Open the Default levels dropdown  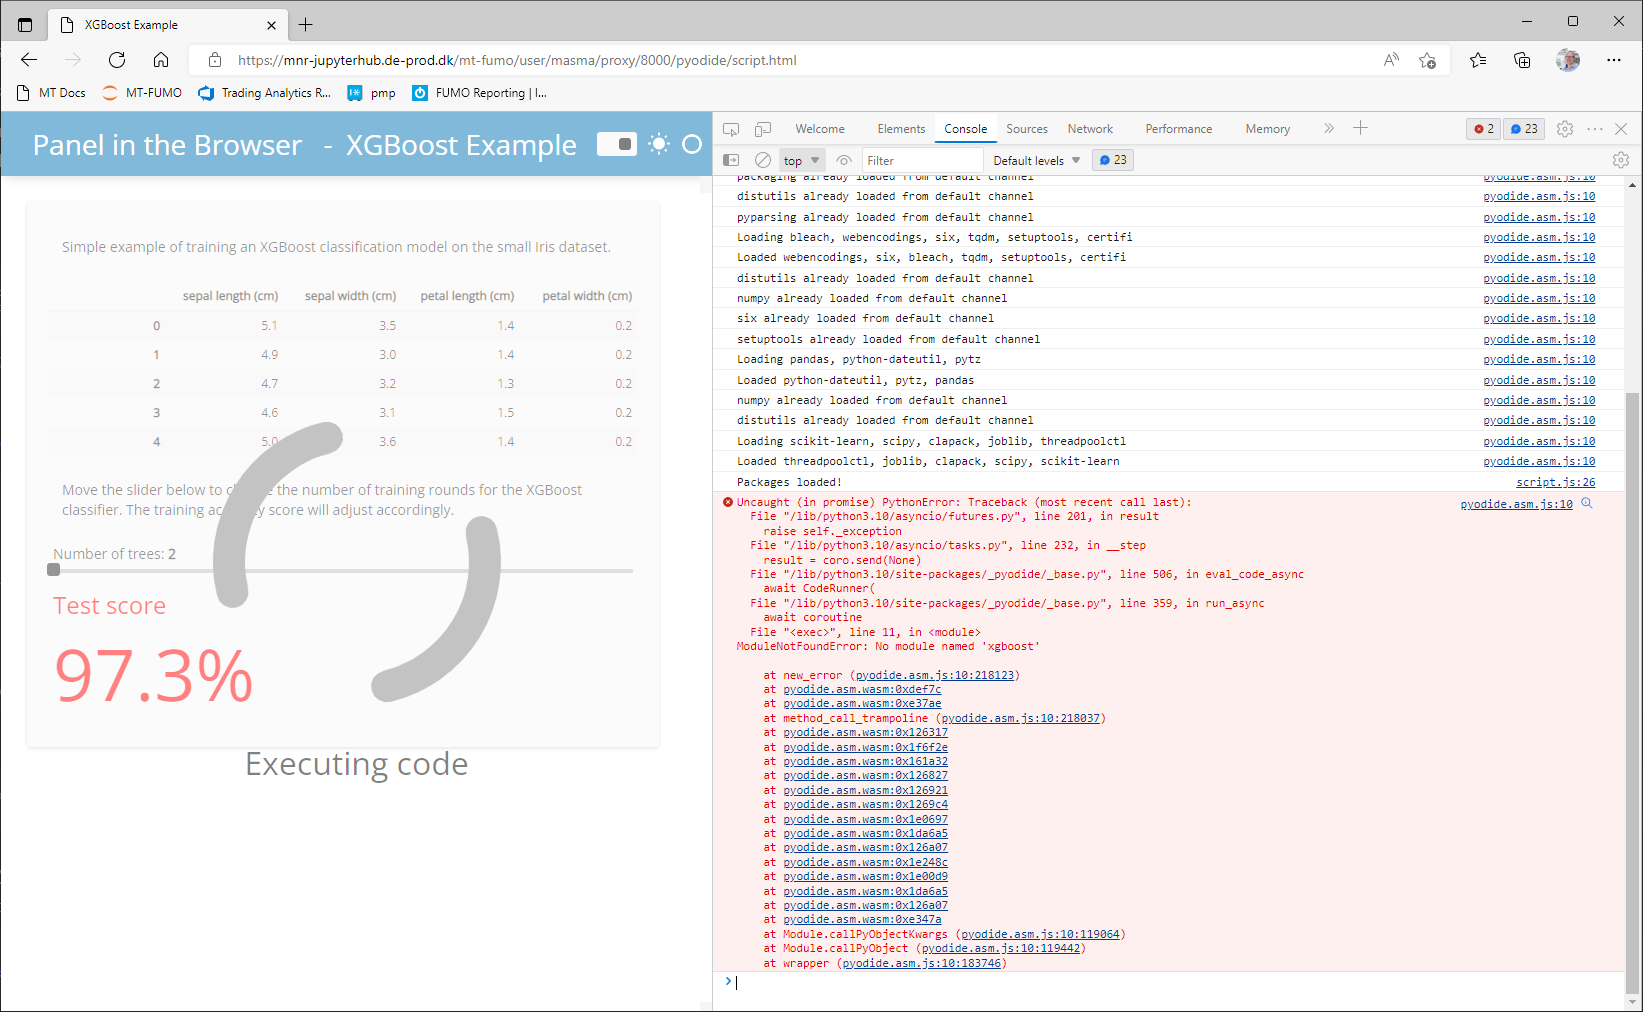pyautogui.click(x=1034, y=160)
